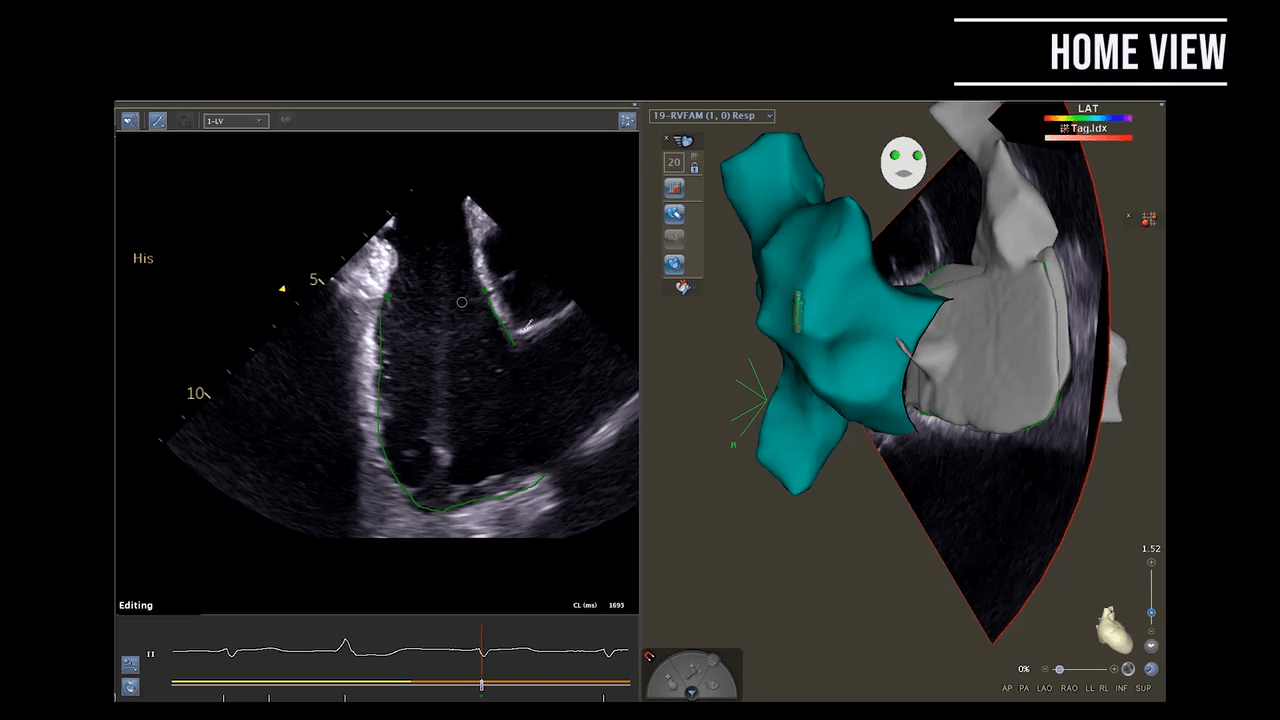The height and width of the screenshot is (720, 1280).
Task: Click the greyed delete contour icon
Action: [185, 120]
